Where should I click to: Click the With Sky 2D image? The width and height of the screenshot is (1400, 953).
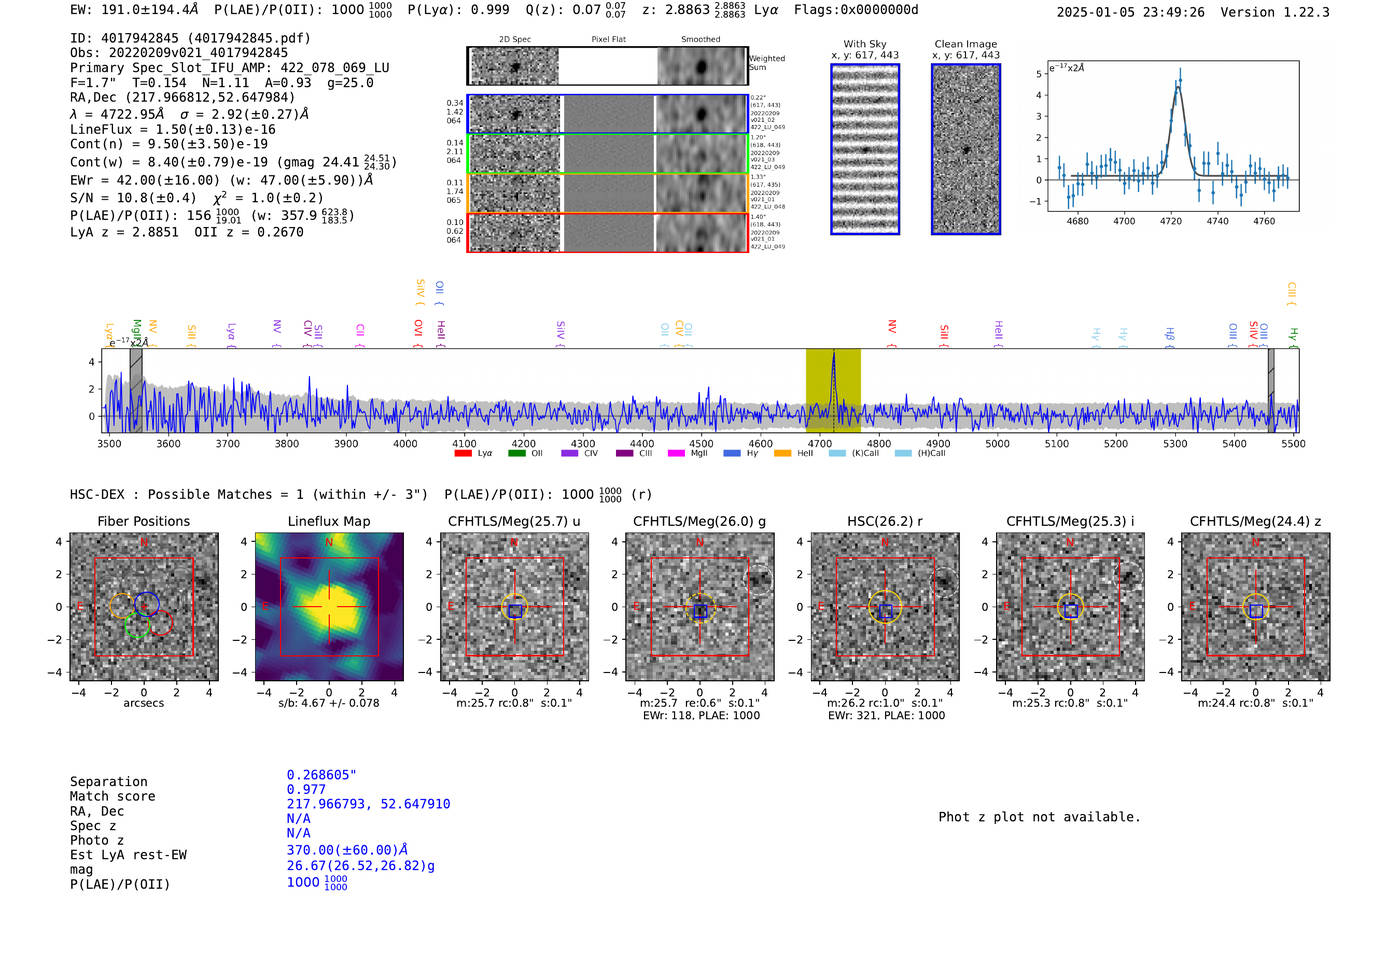865,149
